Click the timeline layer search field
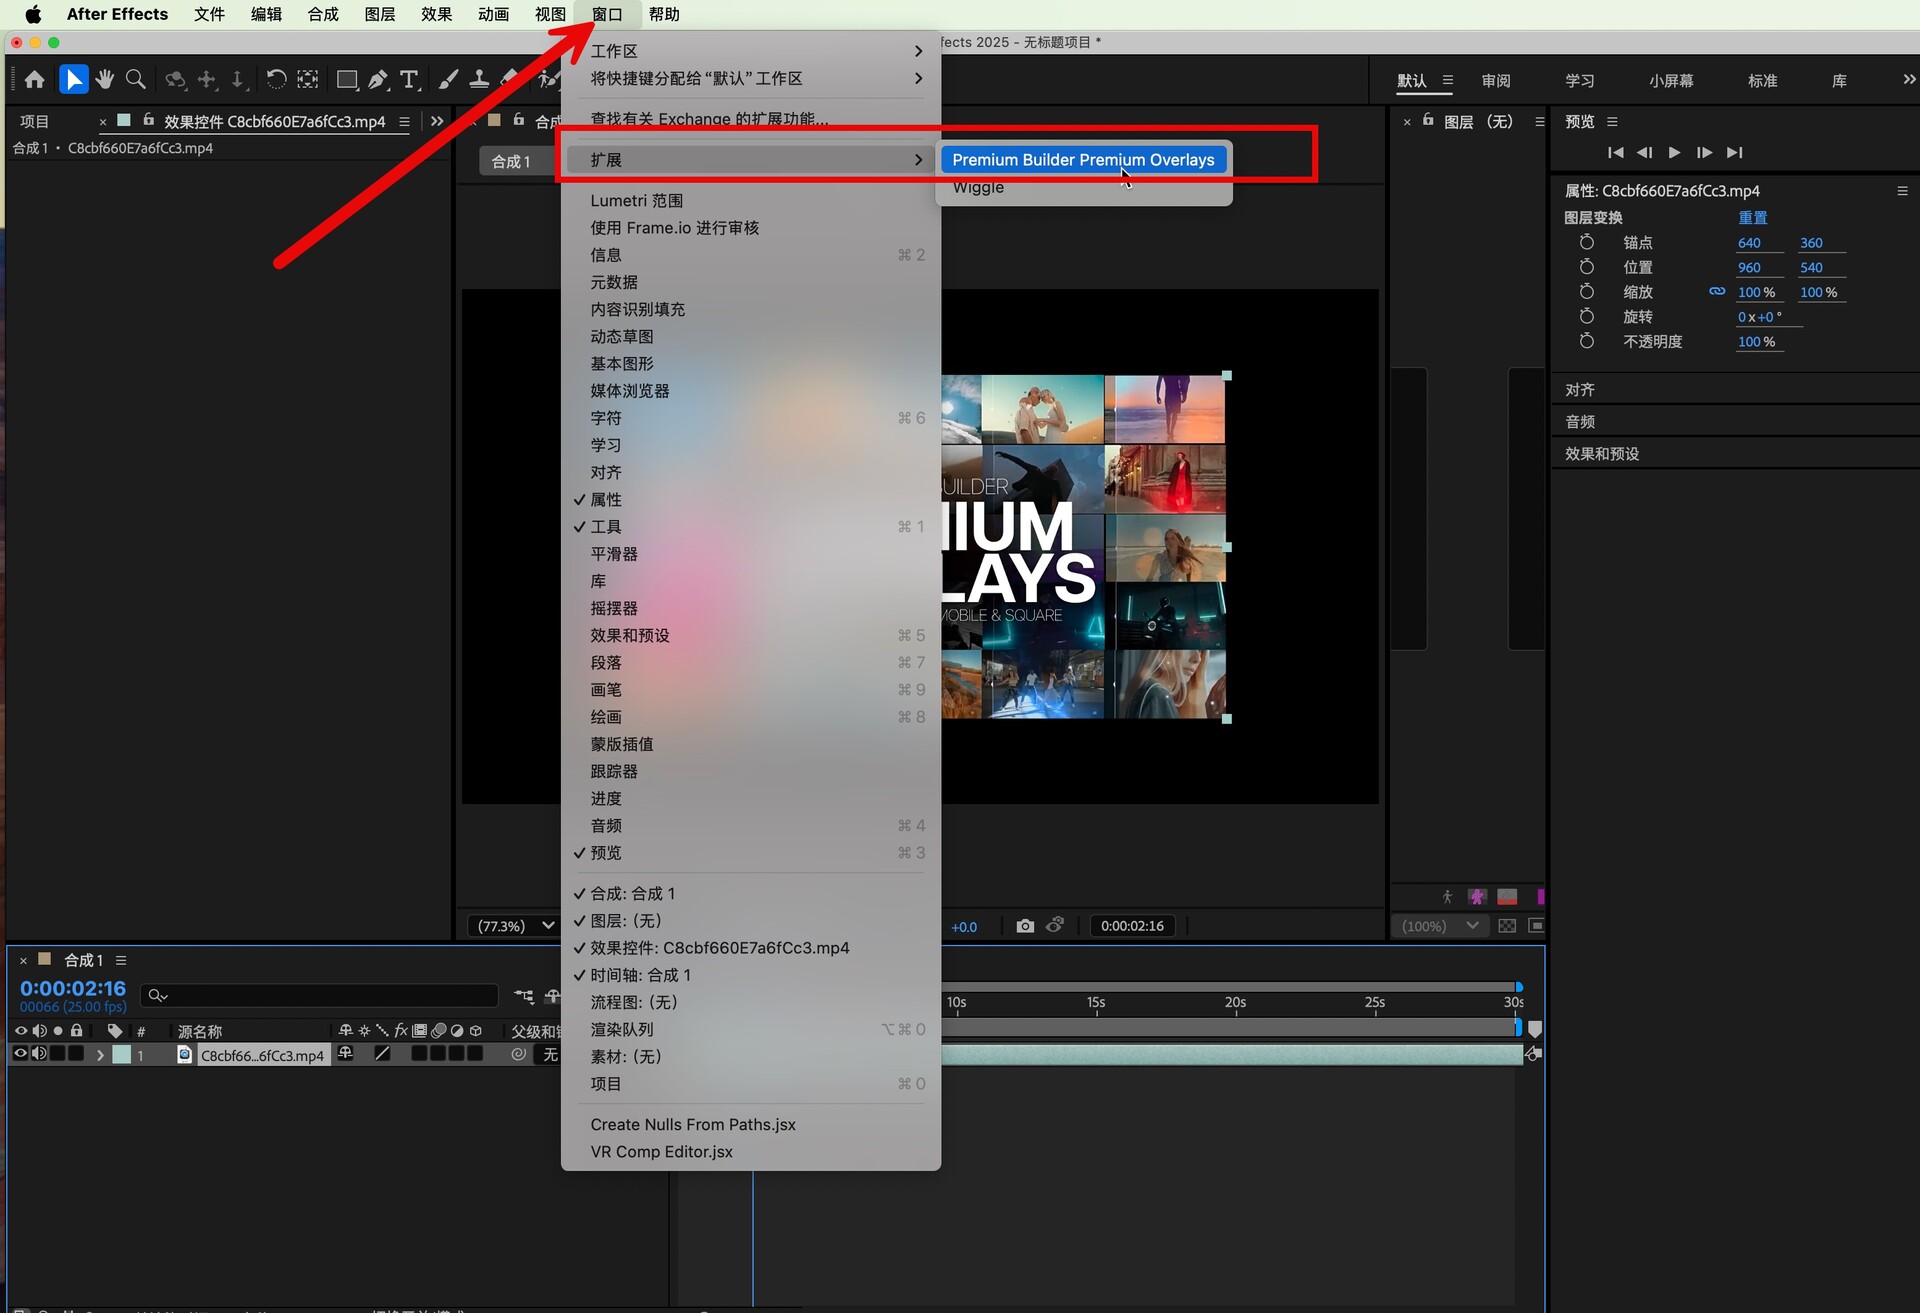 click(x=320, y=995)
